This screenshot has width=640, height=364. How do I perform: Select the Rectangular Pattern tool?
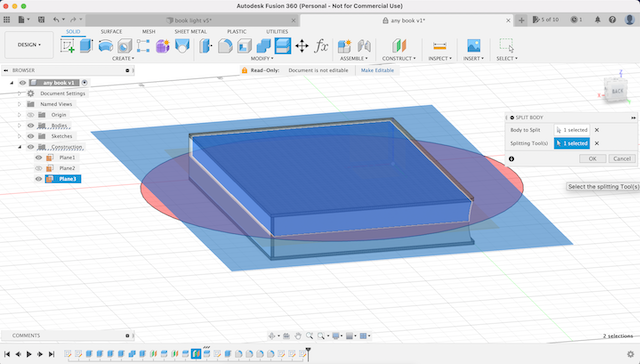coord(143,46)
